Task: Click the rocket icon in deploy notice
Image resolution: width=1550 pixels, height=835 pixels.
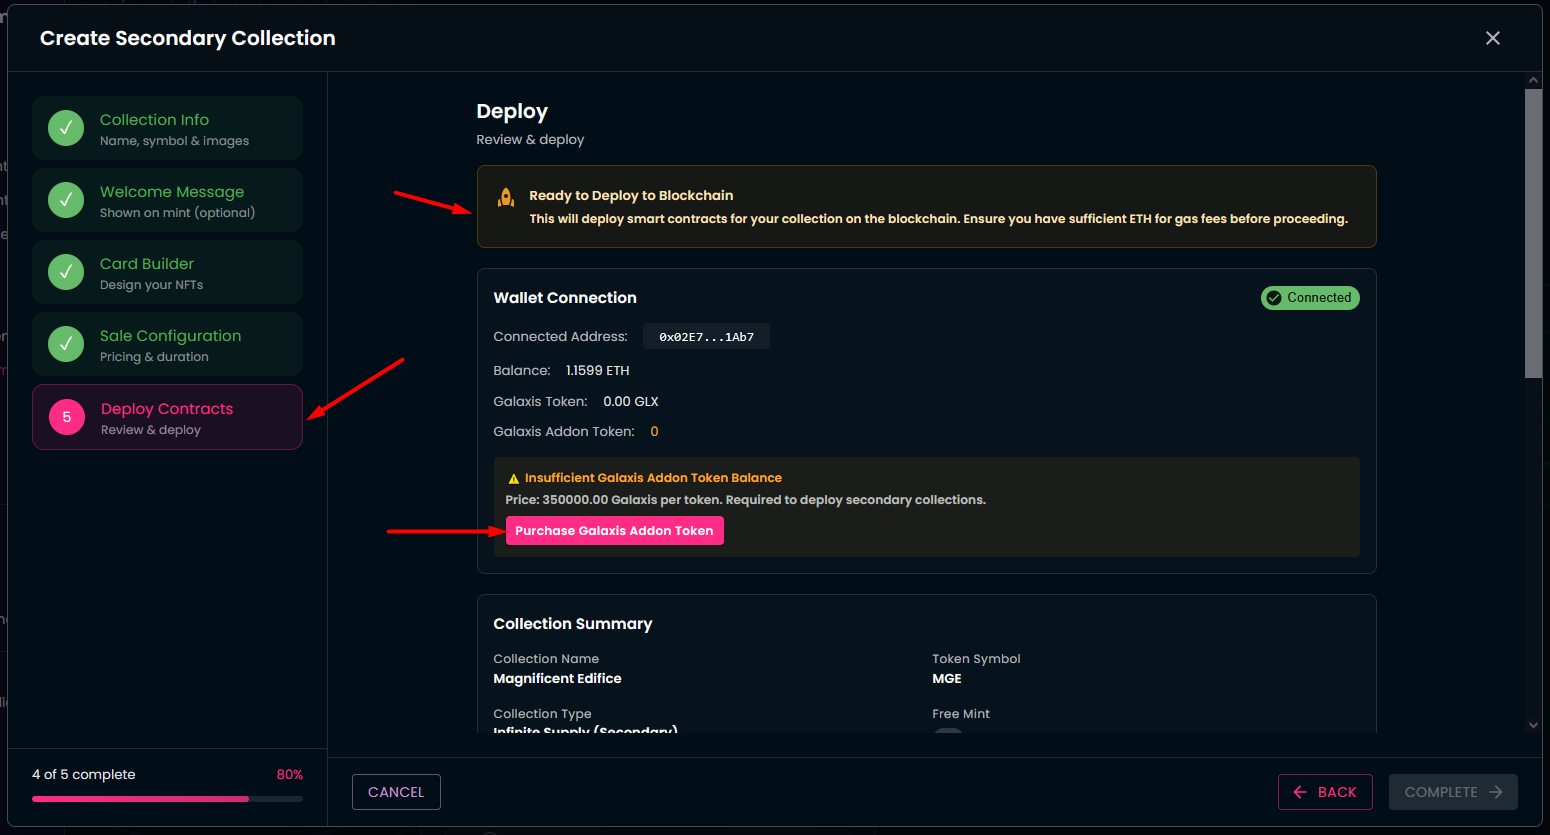Action: [506, 198]
